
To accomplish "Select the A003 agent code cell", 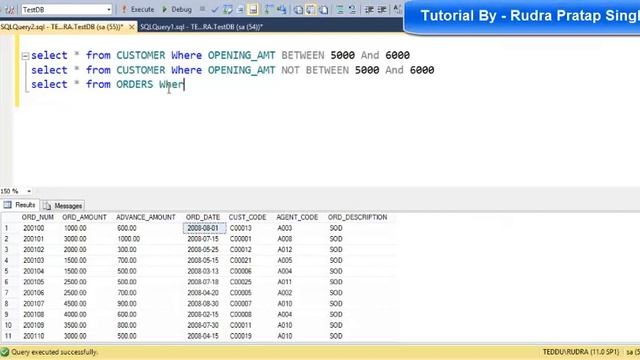I will pos(284,228).
